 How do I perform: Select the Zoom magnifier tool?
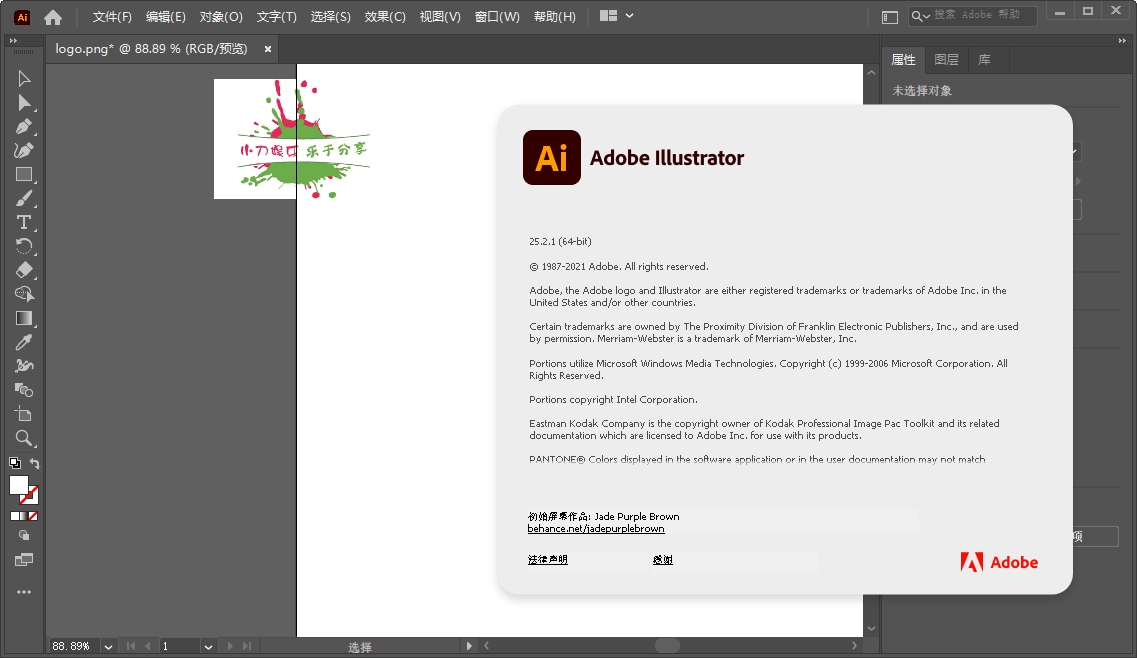tap(24, 438)
